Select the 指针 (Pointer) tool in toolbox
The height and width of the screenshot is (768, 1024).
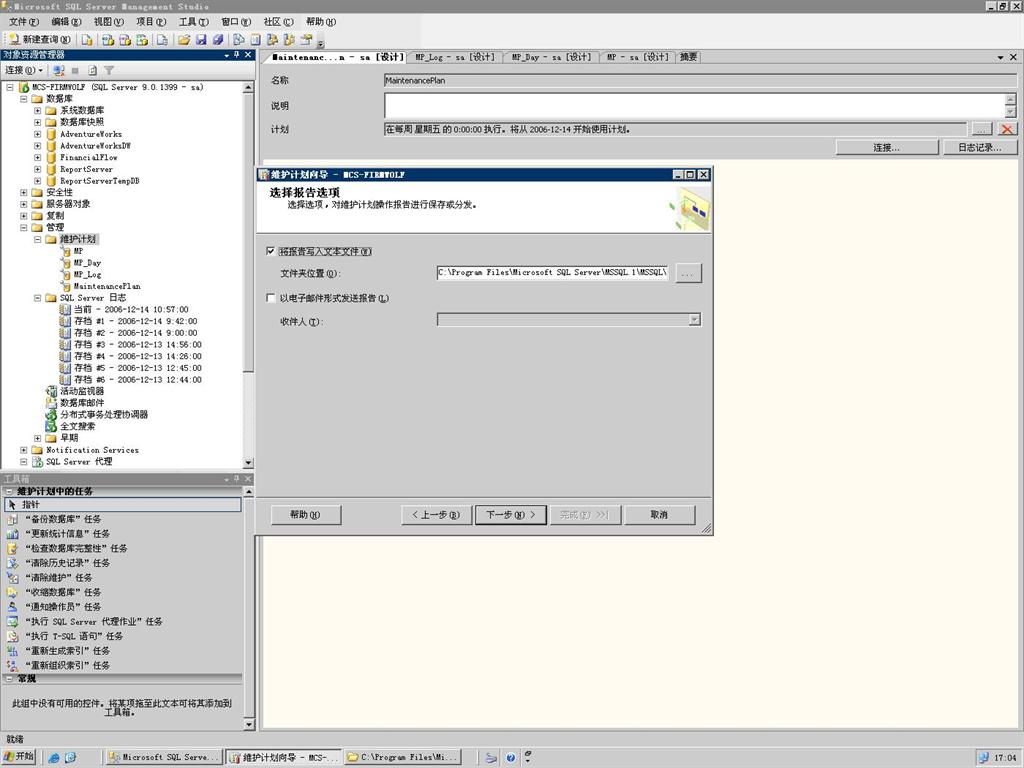click(x=123, y=505)
